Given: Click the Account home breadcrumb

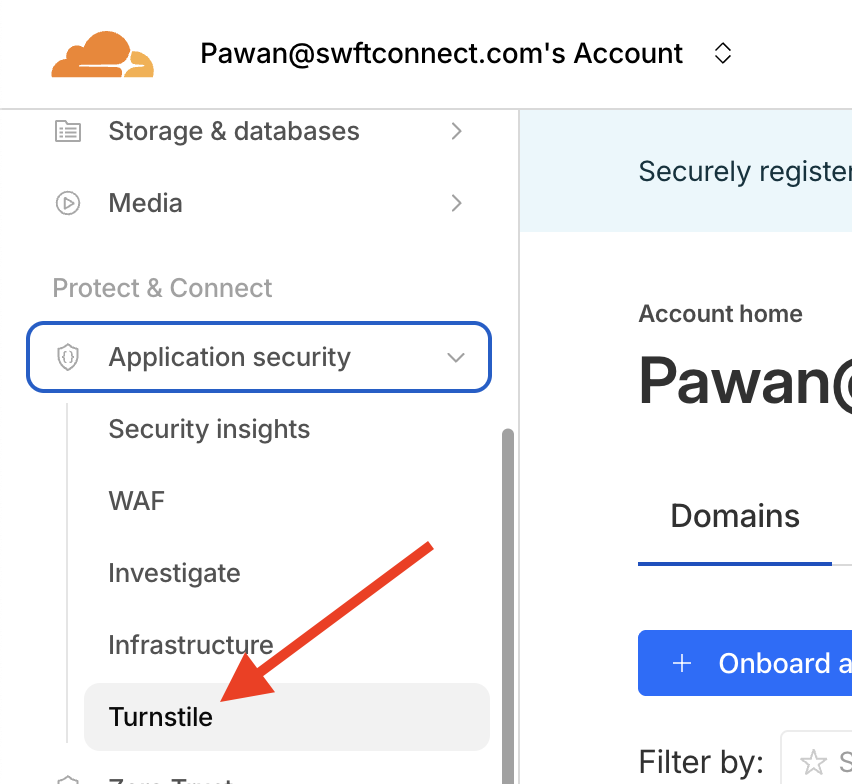Looking at the screenshot, I should click(x=720, y=314).
